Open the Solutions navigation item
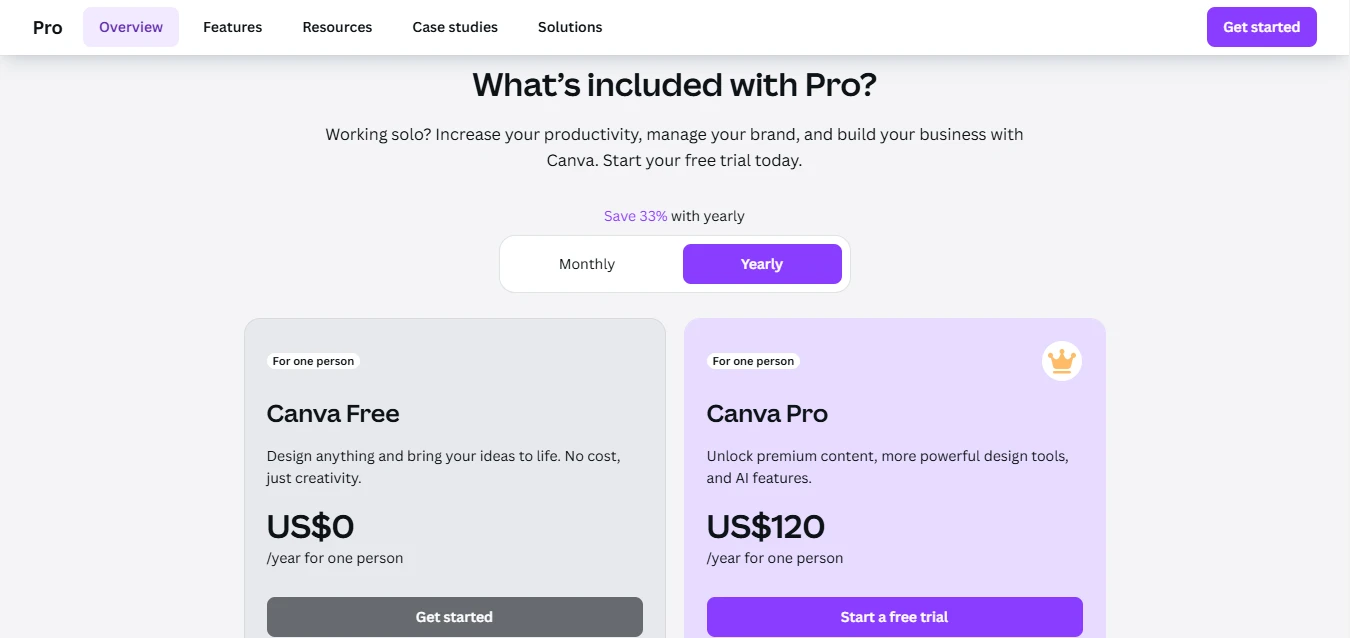This screenshot has height=638, width=1350. [x=570, y=27]
